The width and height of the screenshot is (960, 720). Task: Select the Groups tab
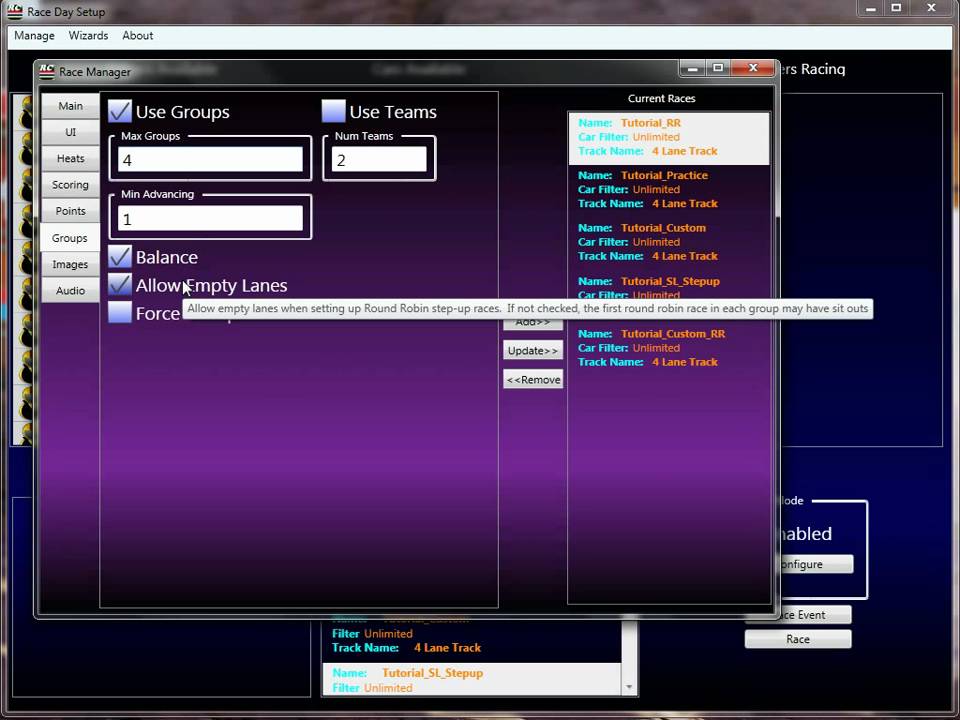coord(70,238)
